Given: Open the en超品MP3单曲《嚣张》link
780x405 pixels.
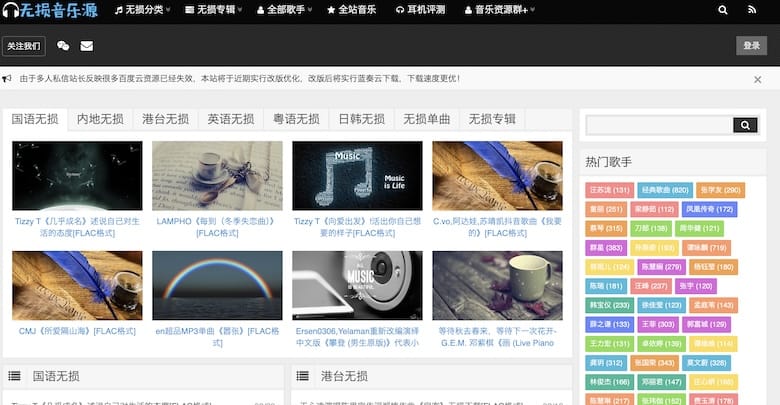Looking at the screenshot, I should pos(217,337).
